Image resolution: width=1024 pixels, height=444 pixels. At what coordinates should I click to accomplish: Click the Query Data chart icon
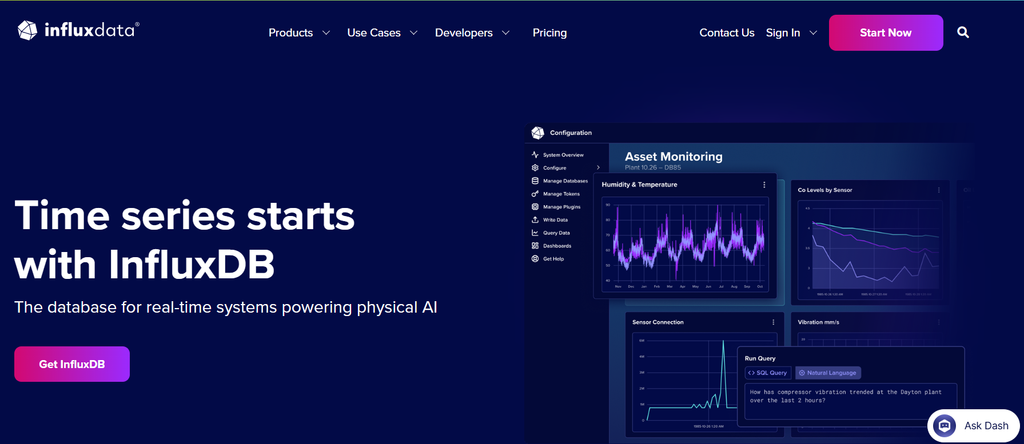(535, 232)
